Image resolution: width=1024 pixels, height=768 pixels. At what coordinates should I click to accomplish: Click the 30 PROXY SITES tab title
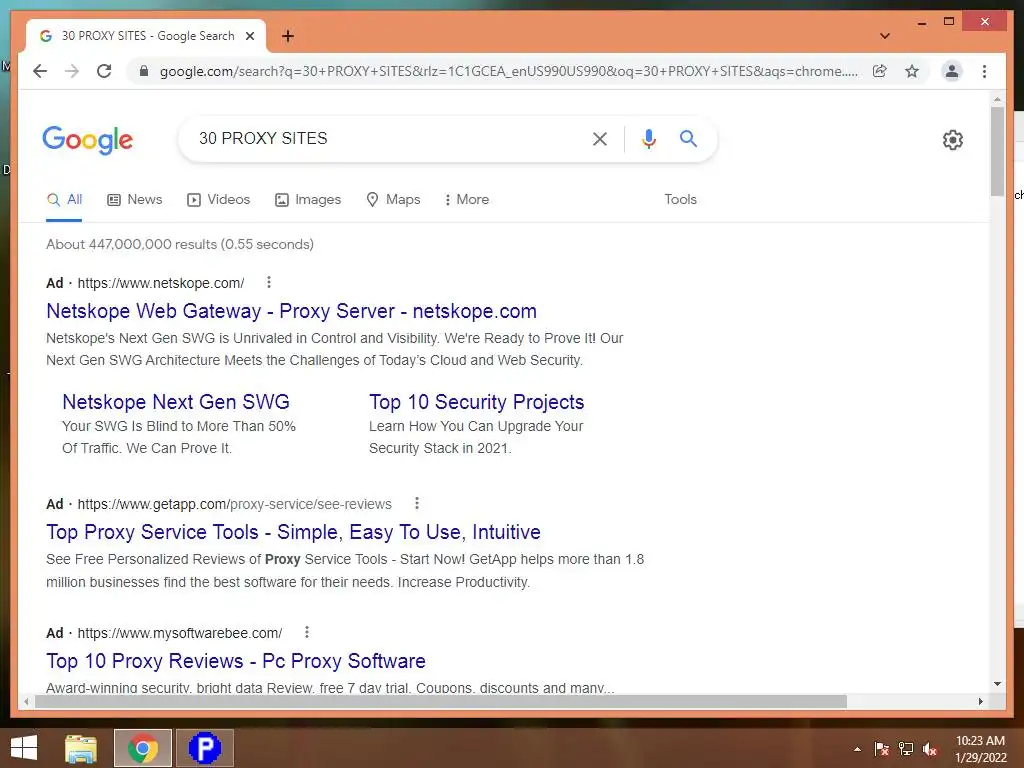click(148, 36)
